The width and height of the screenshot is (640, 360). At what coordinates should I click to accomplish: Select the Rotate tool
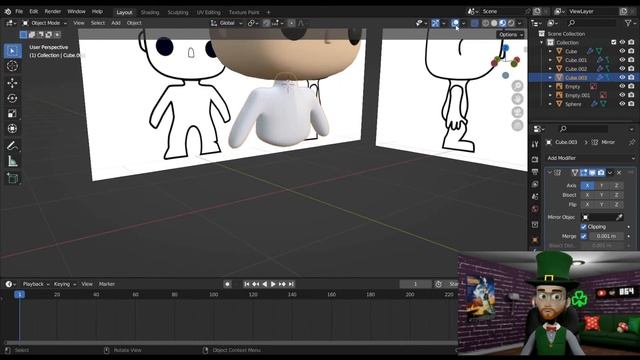(12, 98)
